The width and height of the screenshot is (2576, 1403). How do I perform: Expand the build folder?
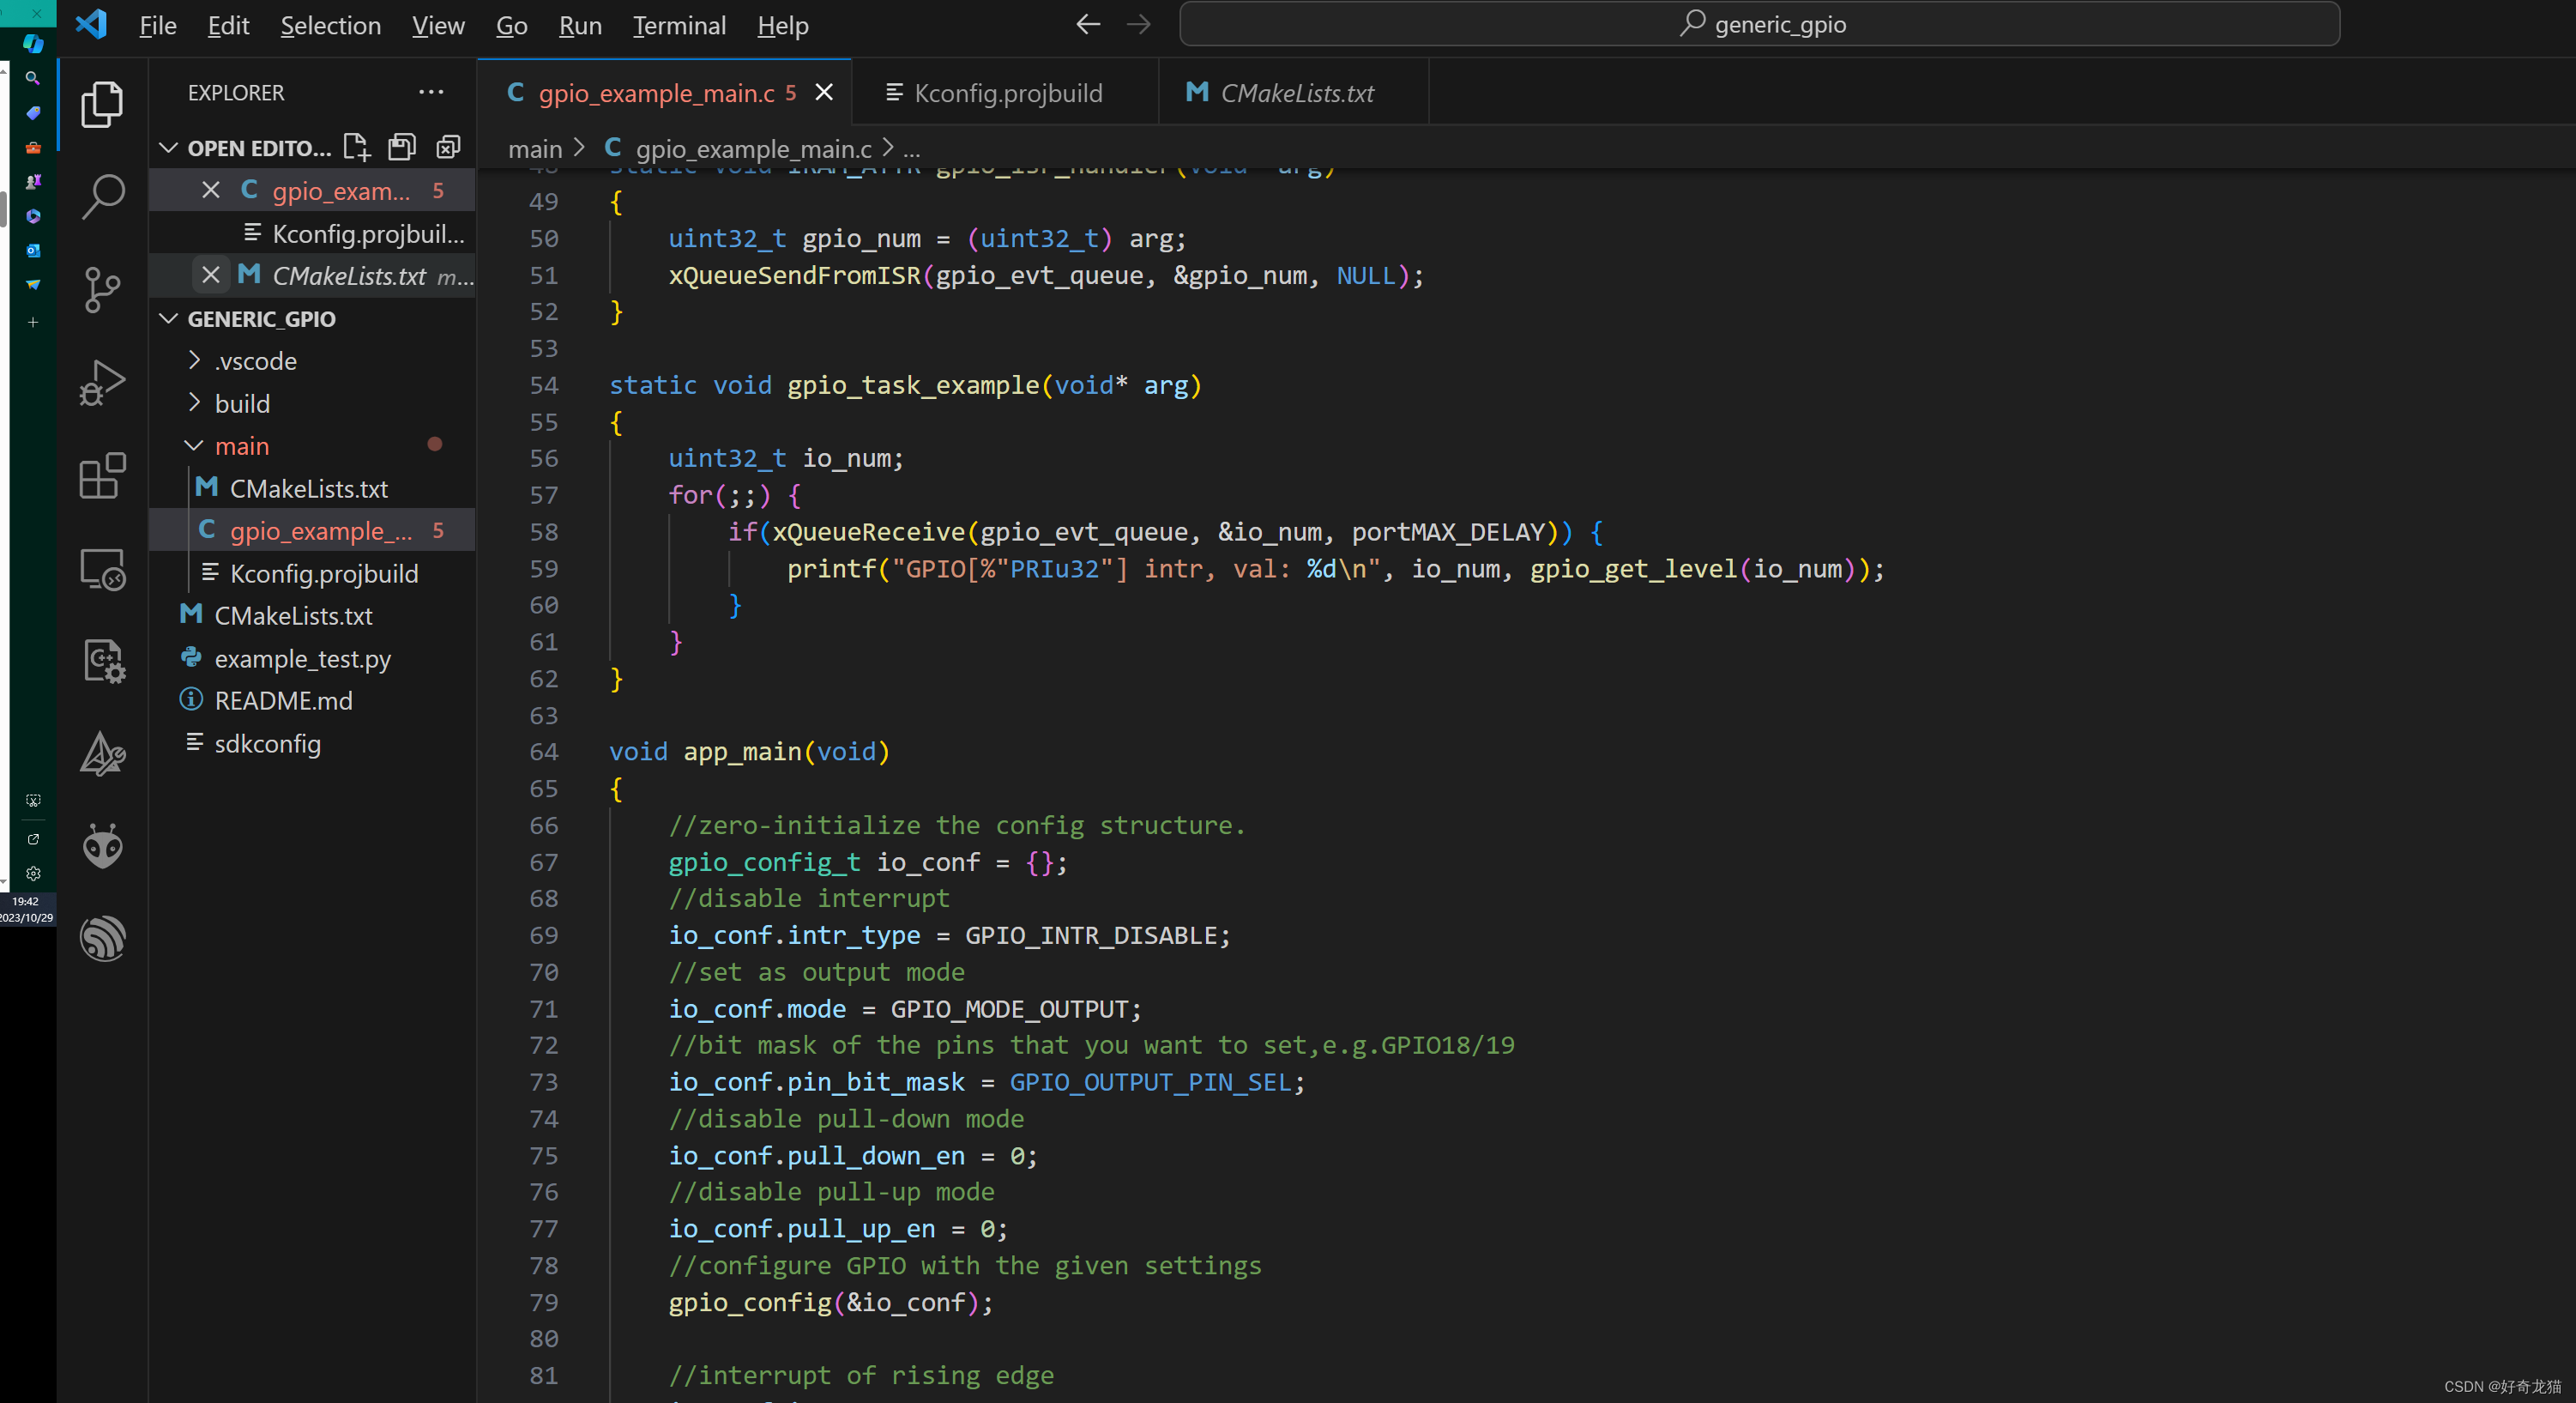[x=194, y=403]
